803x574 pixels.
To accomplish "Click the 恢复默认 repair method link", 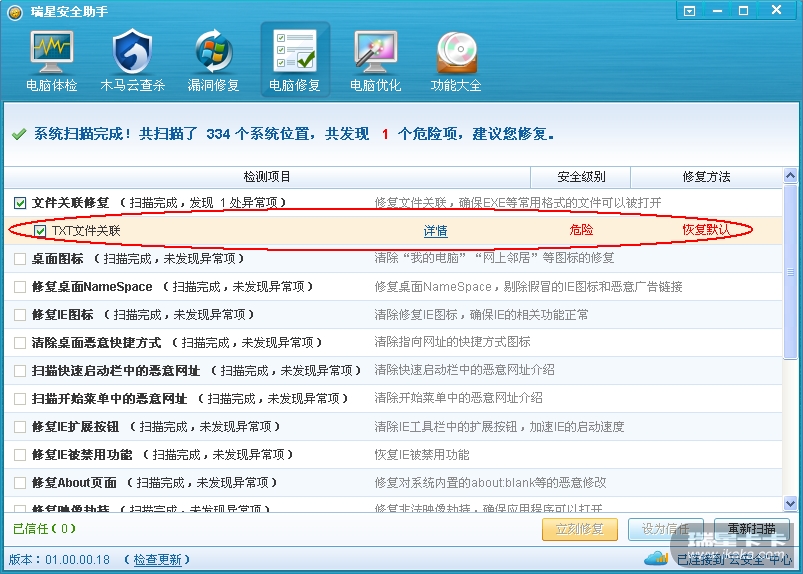I will (706, 230).
